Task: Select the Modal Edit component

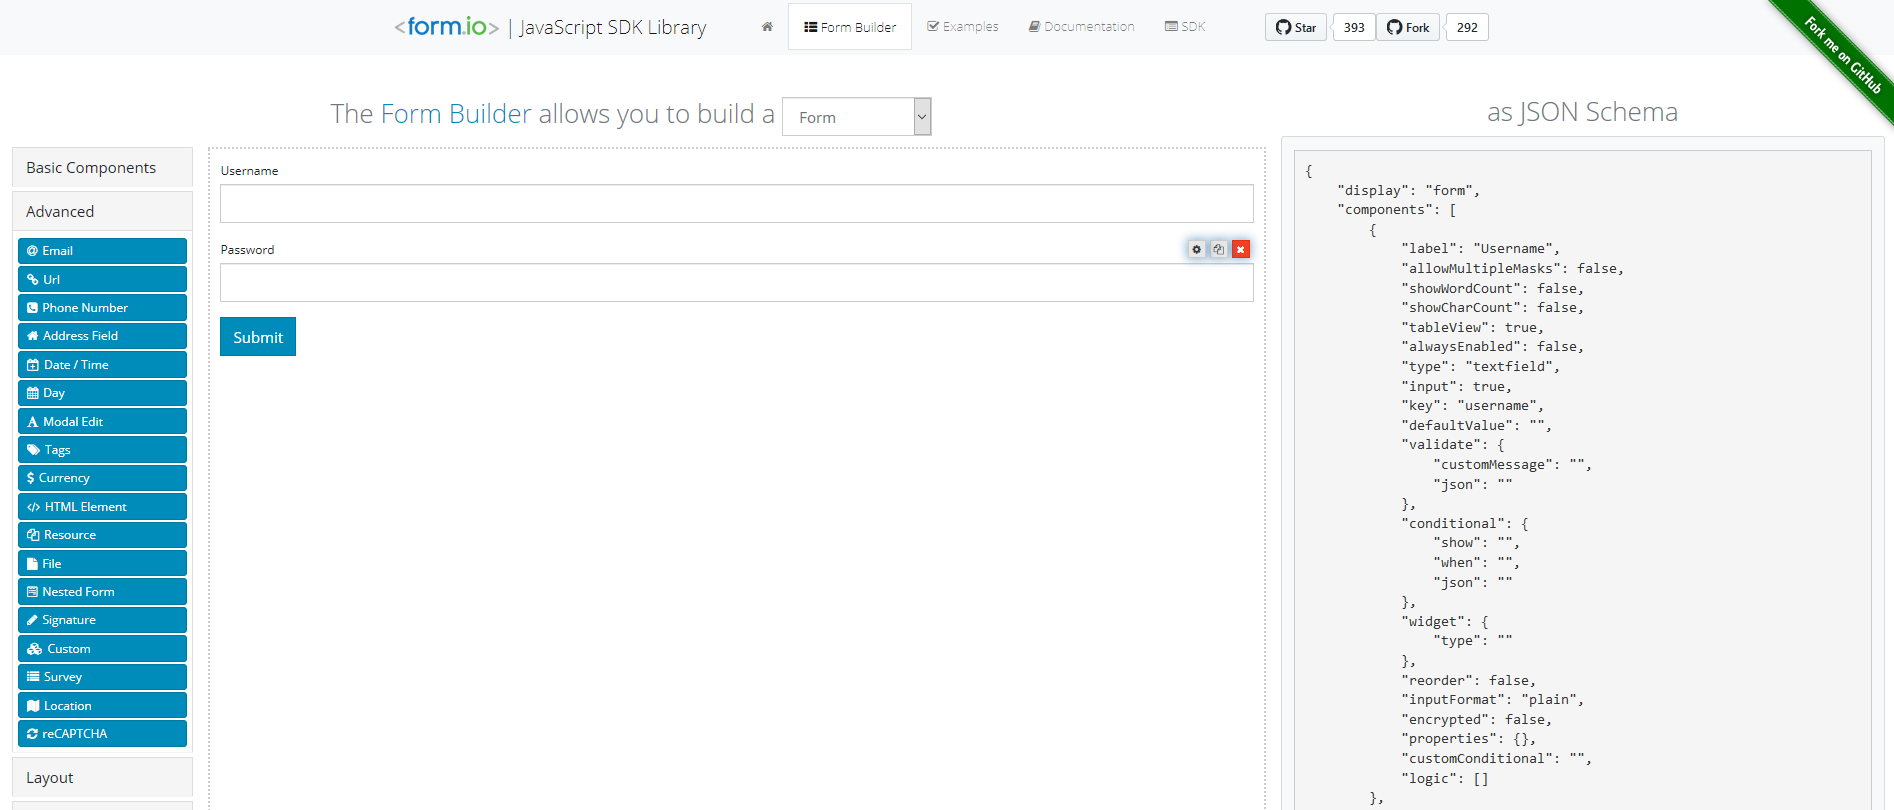Action: pyautogui.click(x=102, y=421)
